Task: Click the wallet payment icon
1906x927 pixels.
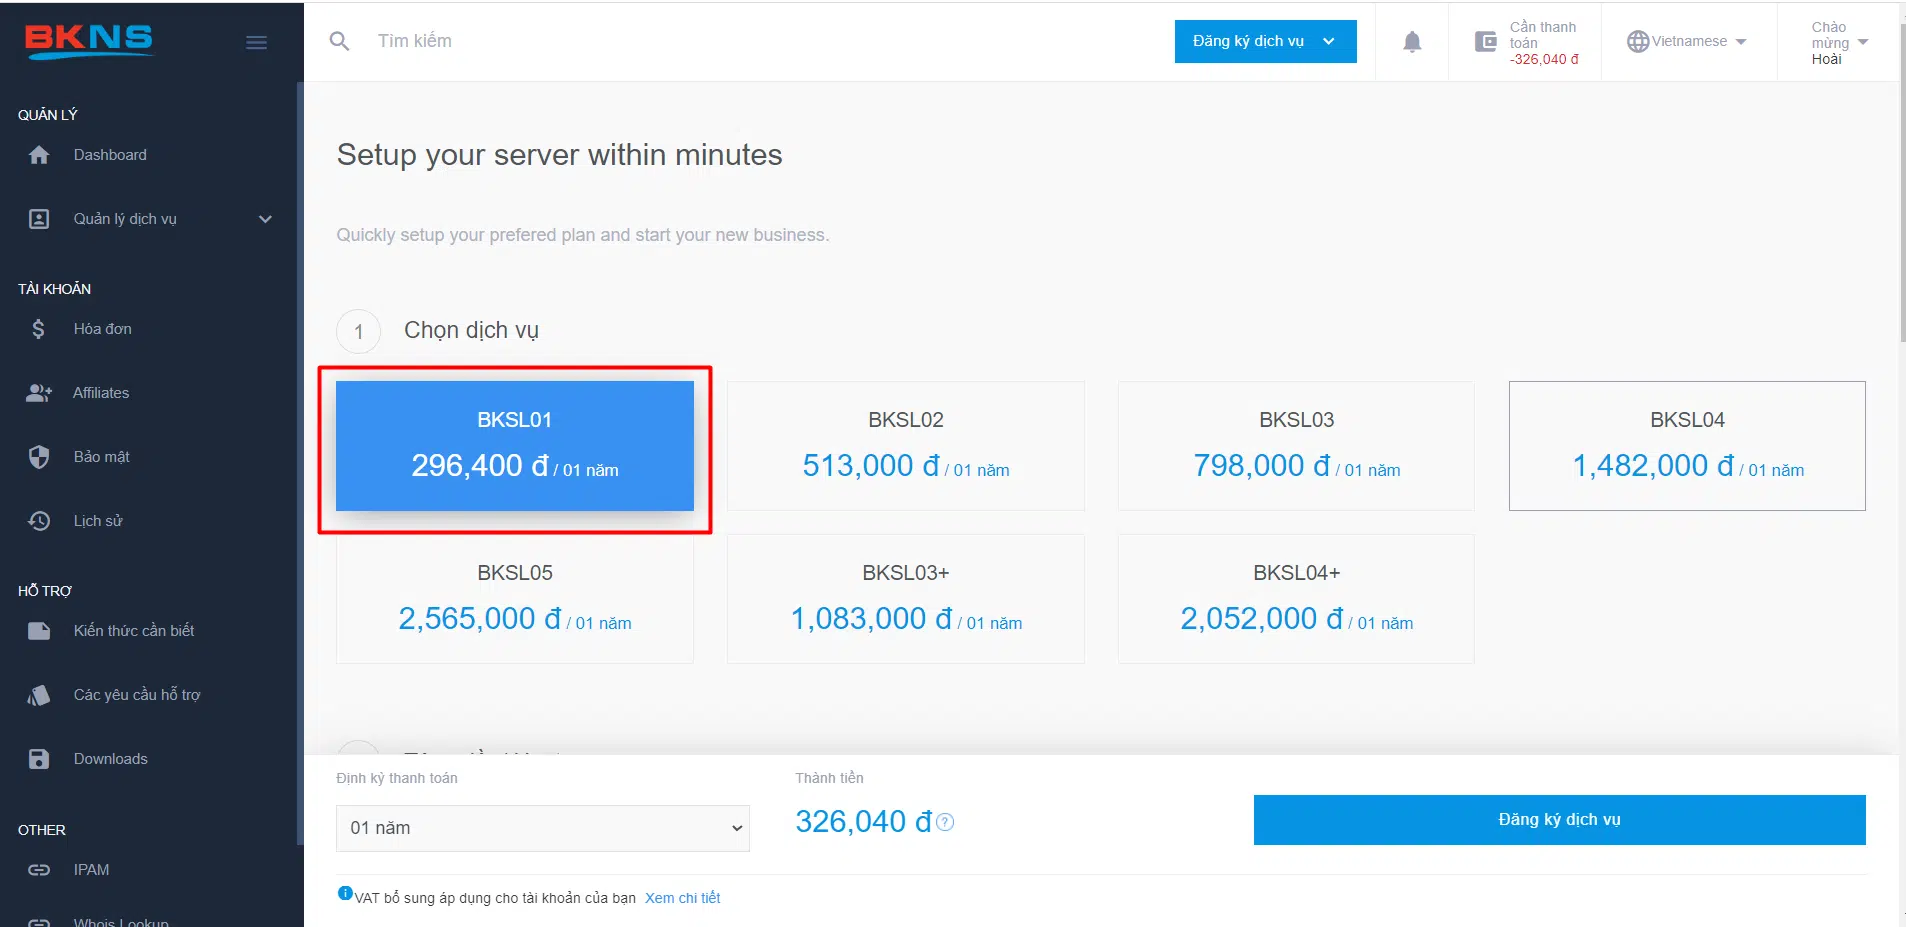Action: tap(1486, 42)
